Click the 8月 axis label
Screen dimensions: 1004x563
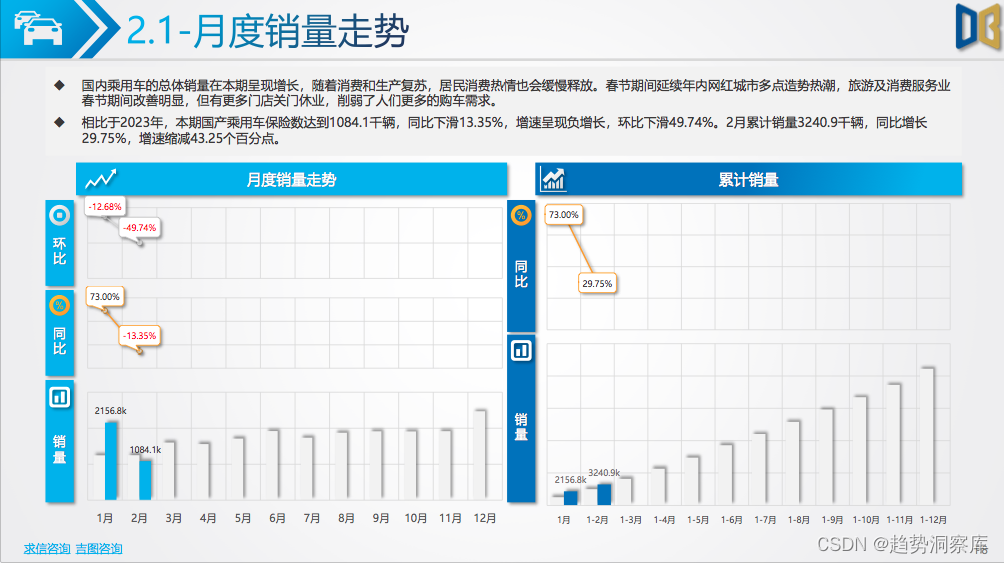point(346,518)
